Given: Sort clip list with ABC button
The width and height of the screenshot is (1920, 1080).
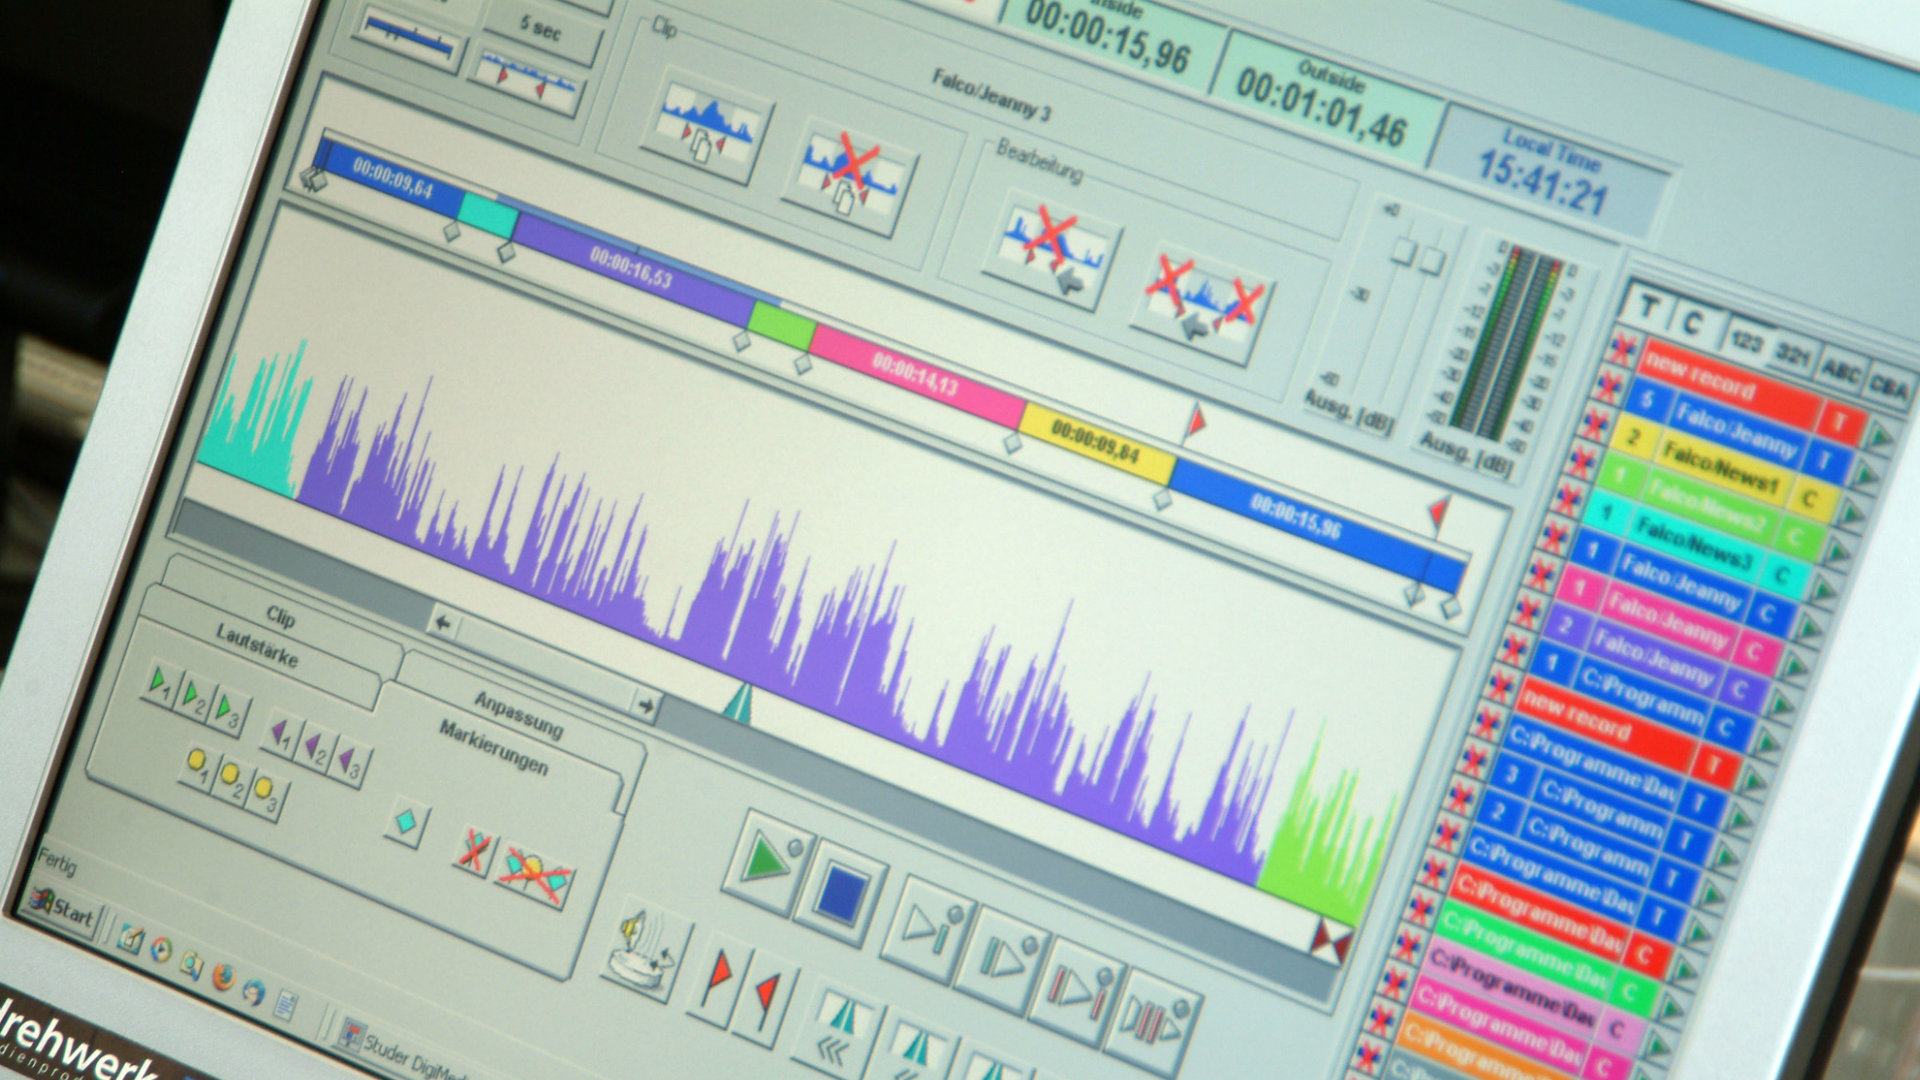Looking at the screenshot, I should point(1841,372).
